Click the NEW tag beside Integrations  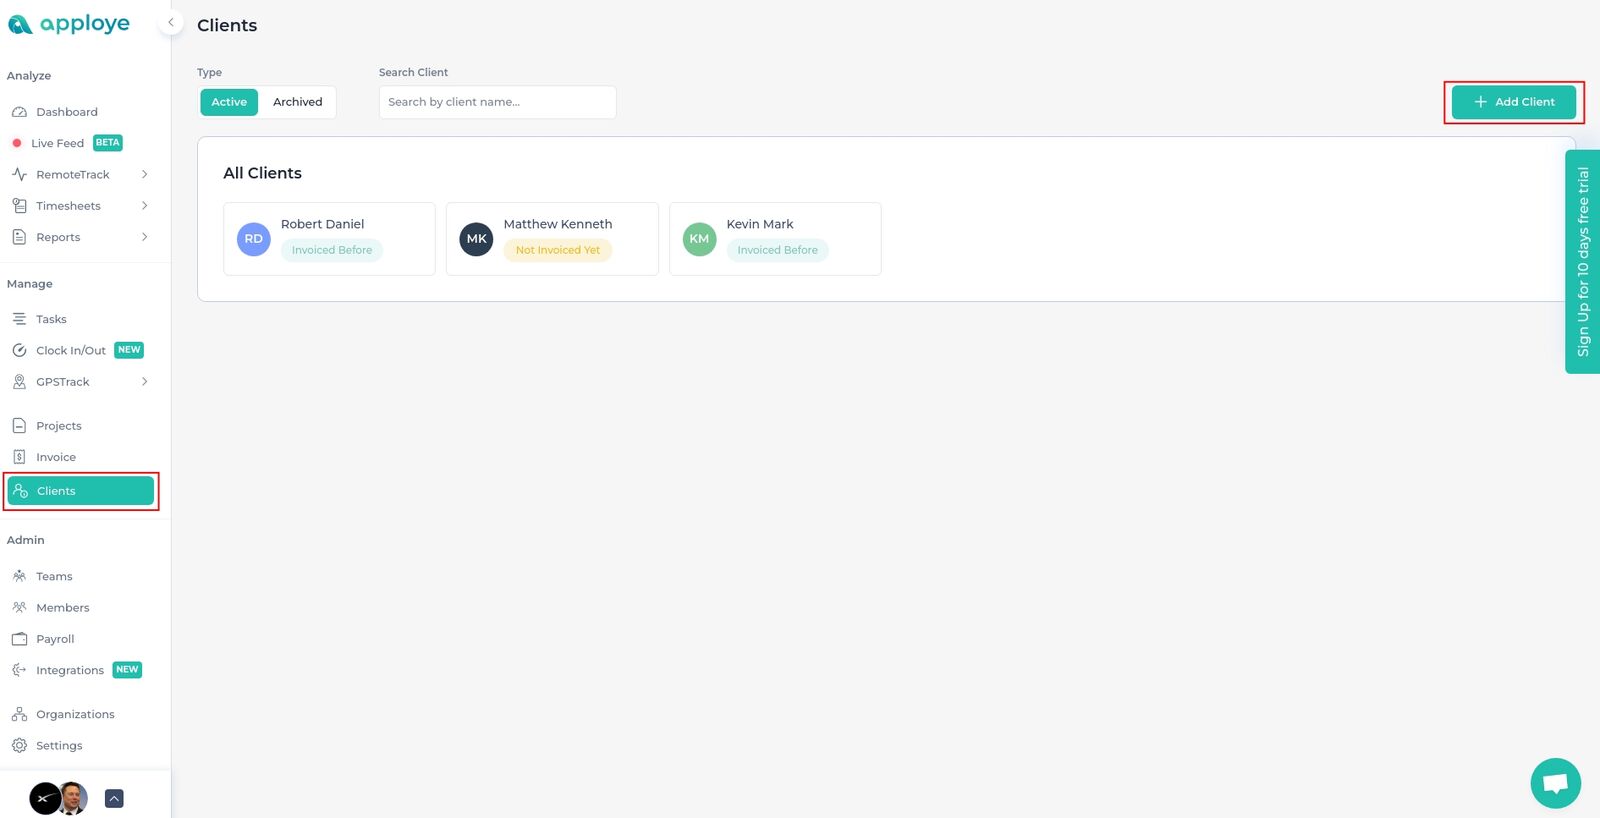(127, 670)
